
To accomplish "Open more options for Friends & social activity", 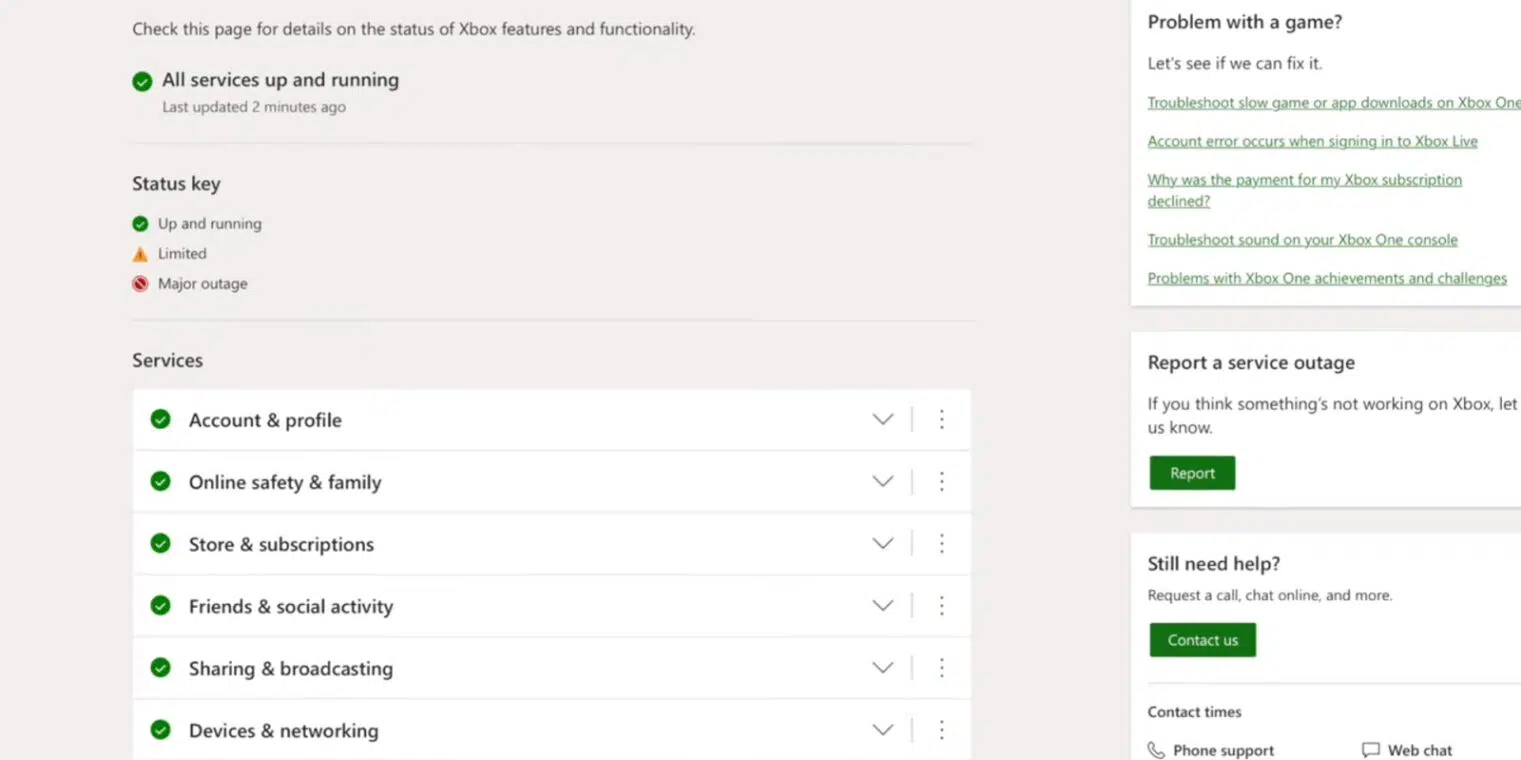I will (941, 606).
